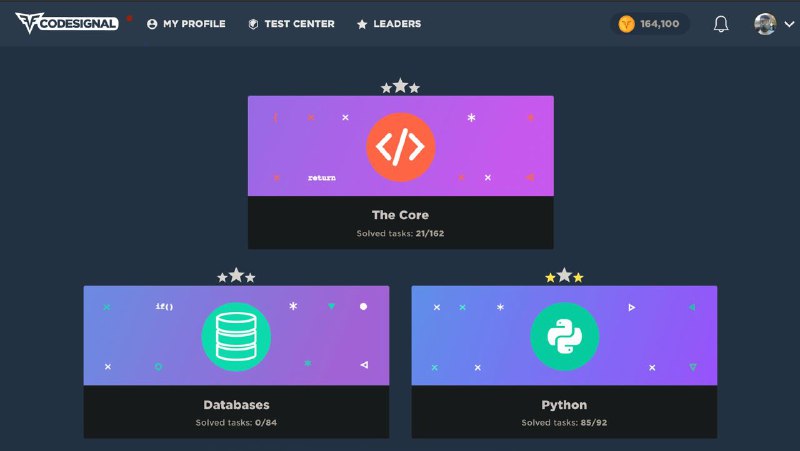
Task: Open The Core arcade card banner
Action: click(401, 146)
